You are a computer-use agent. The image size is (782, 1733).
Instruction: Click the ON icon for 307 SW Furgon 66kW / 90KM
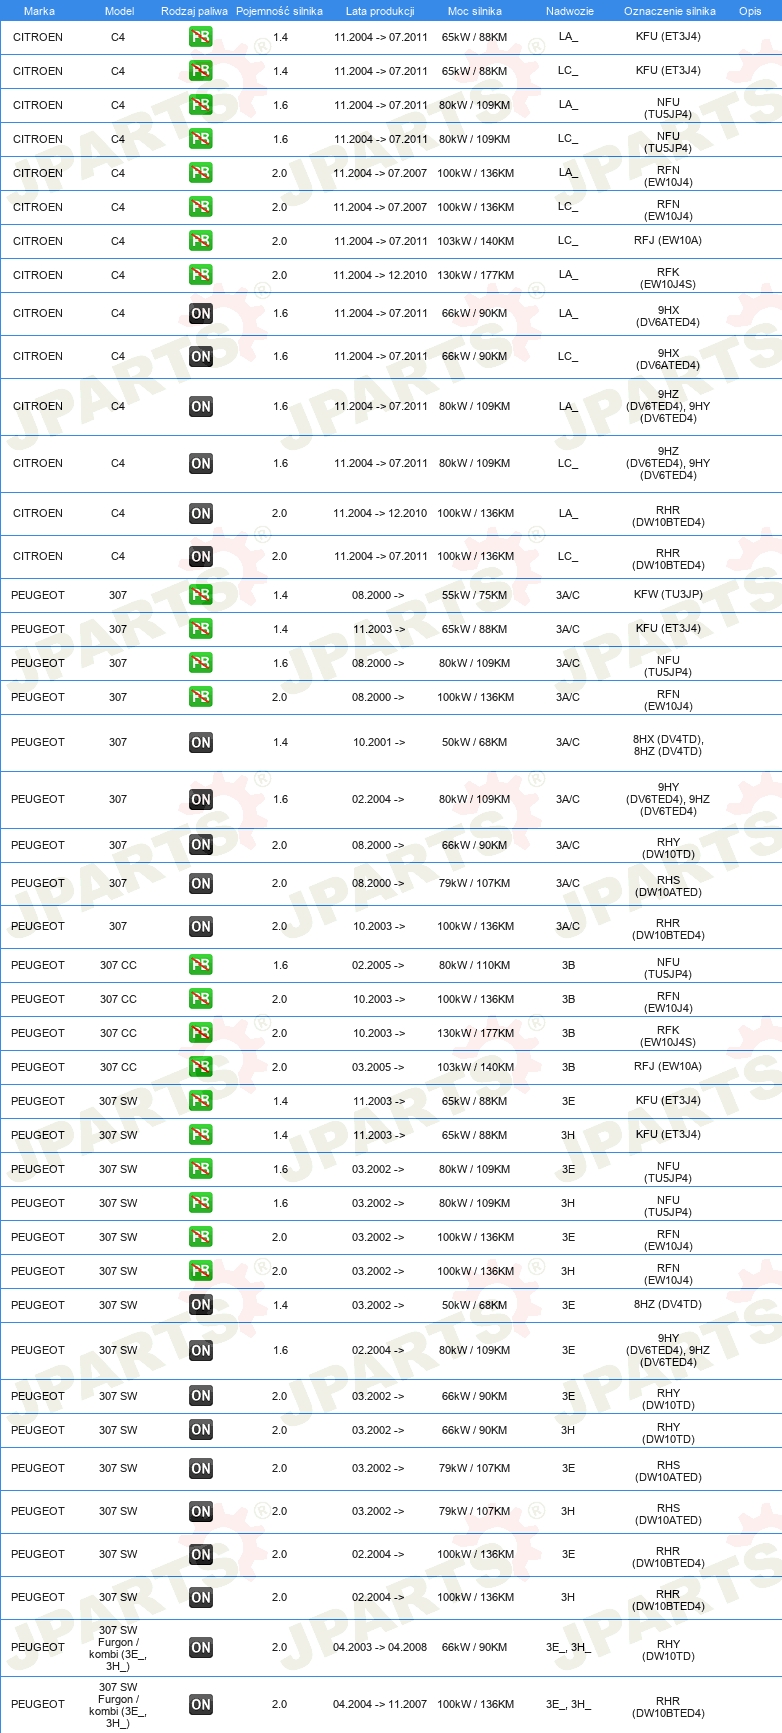pos(201,1647)
